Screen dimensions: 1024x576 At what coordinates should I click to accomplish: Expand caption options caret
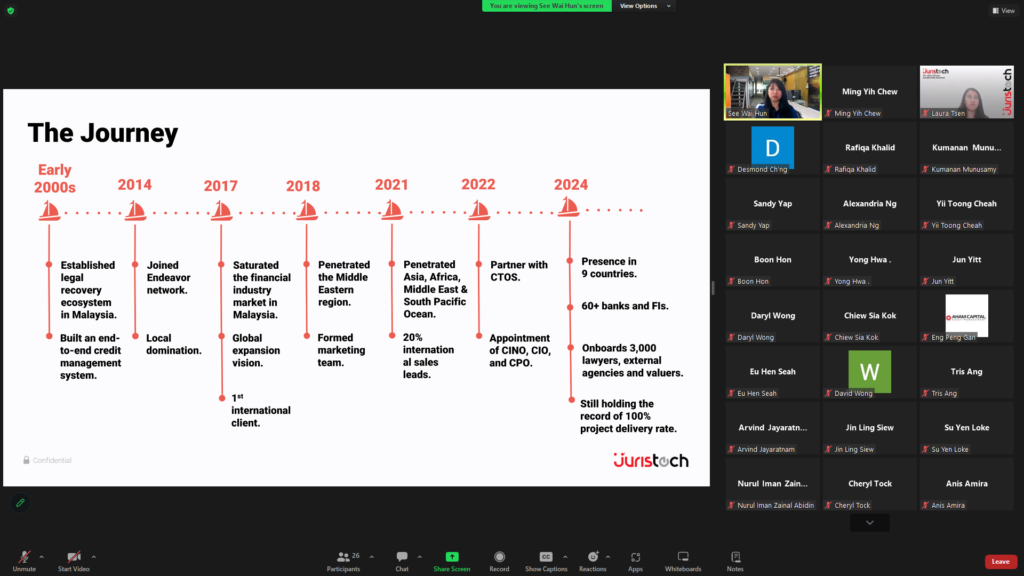[x=565, y=557]
